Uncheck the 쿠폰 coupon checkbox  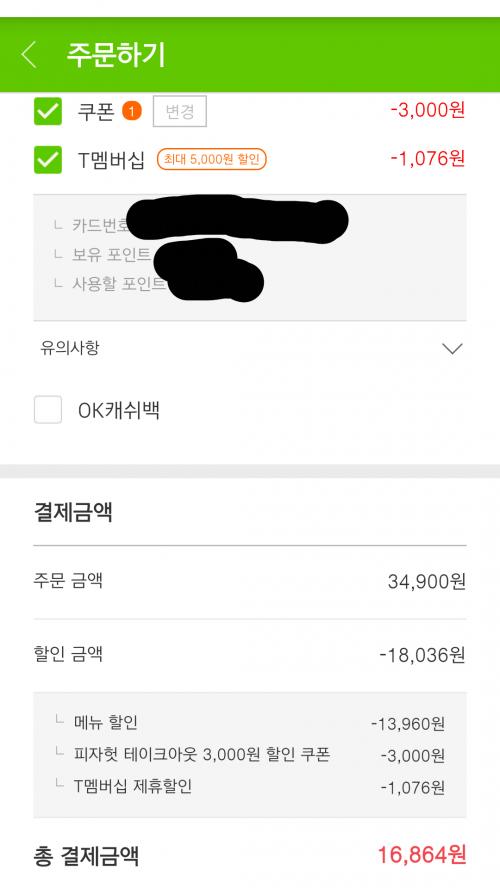[48, 111]
